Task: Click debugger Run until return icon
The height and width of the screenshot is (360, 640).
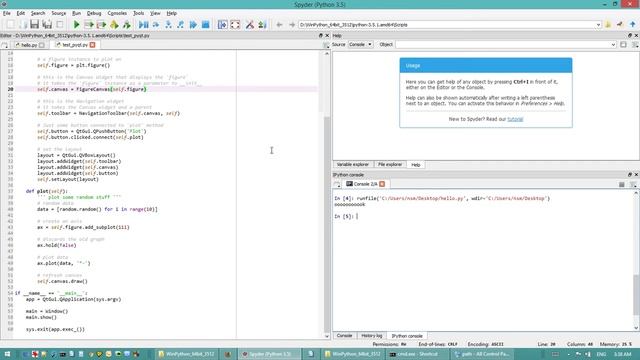Action: [180, 24]
